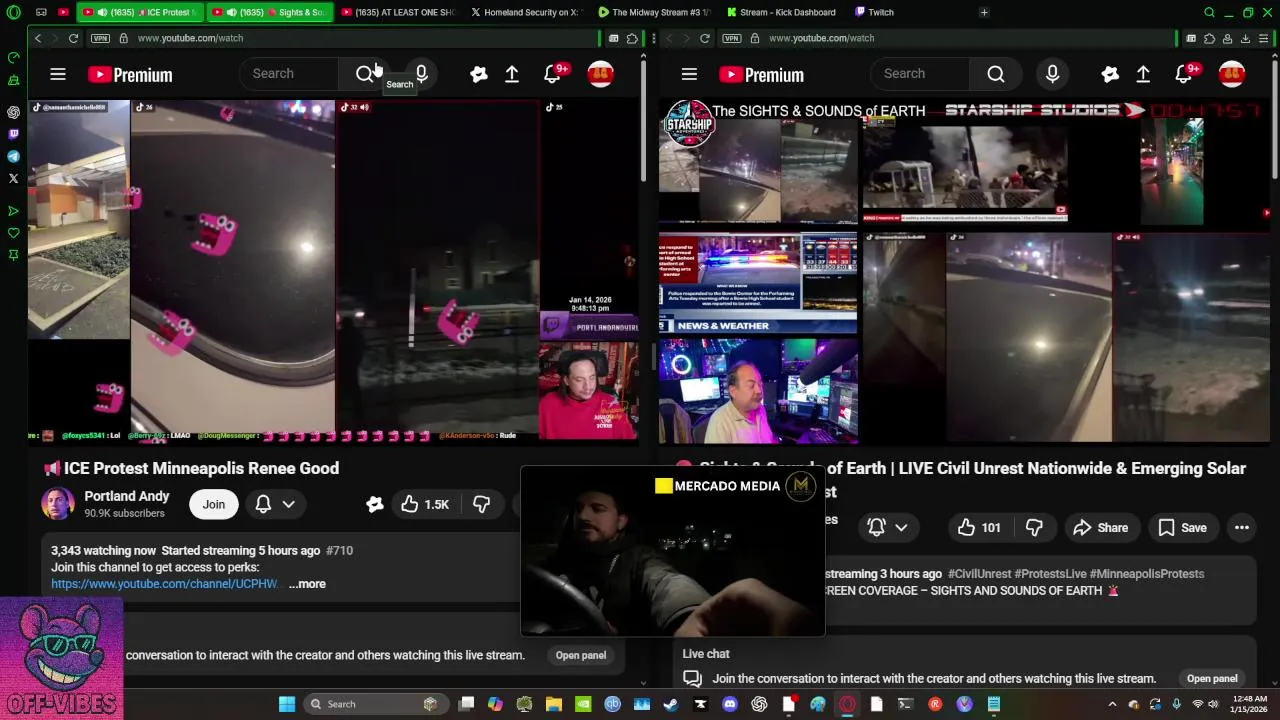1280x720 pixels.
Task: Click the left YouTube Premium logo
Action: pos(130,75)
